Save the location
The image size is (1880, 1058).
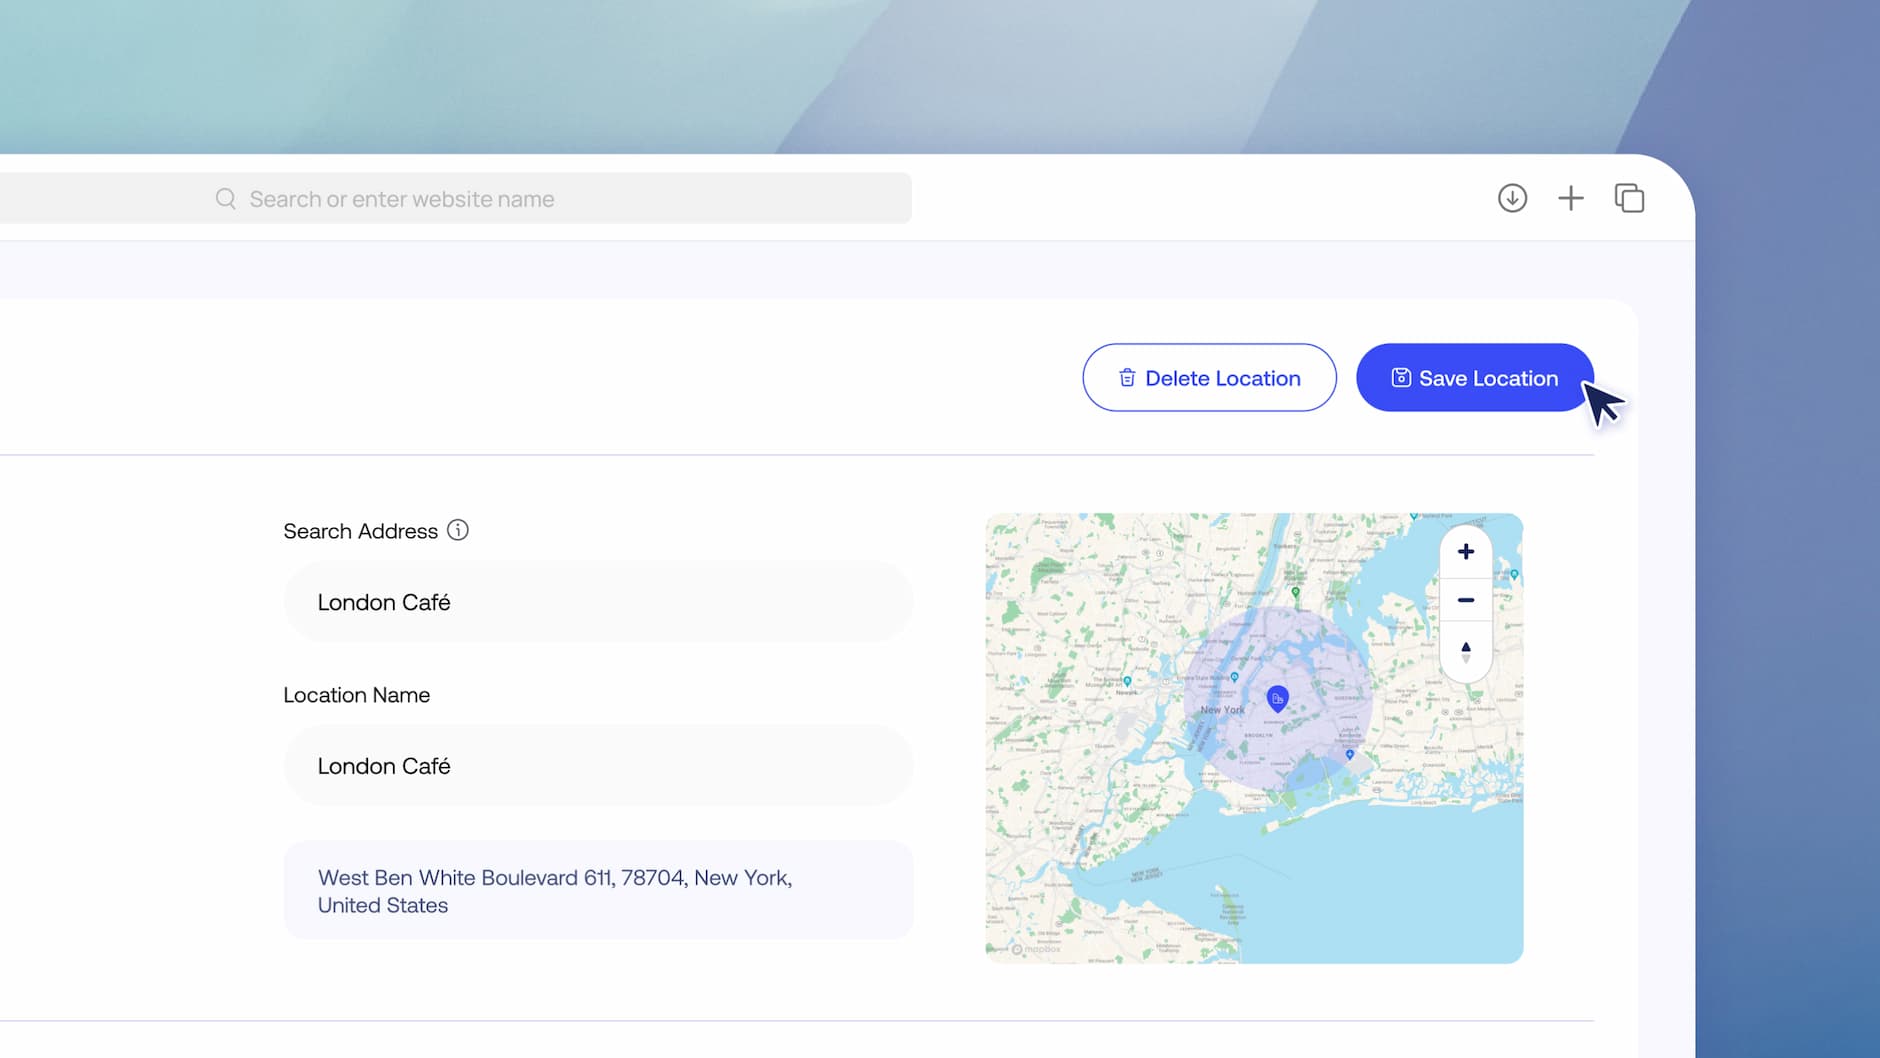[x=1475, y=378]
